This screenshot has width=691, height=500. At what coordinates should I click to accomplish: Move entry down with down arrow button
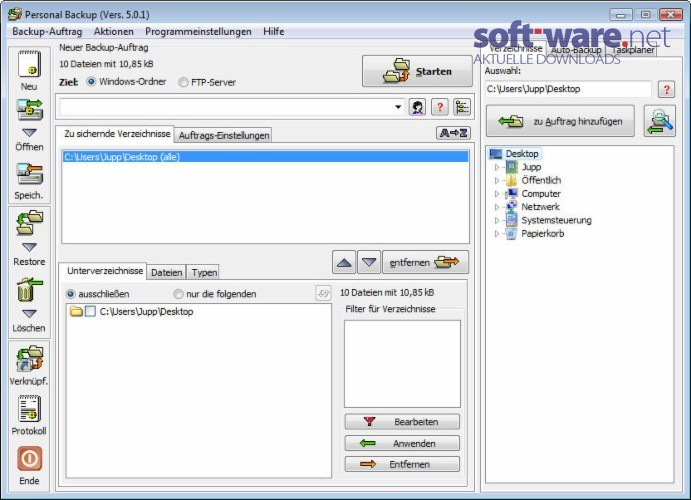pos(369,263)
